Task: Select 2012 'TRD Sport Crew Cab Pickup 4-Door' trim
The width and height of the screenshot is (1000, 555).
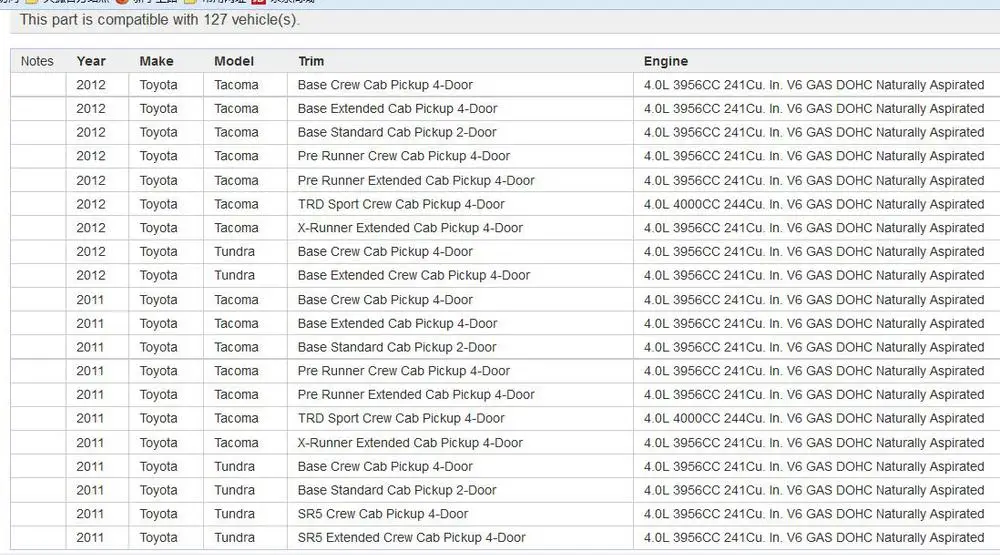Action: click(401, 204)
